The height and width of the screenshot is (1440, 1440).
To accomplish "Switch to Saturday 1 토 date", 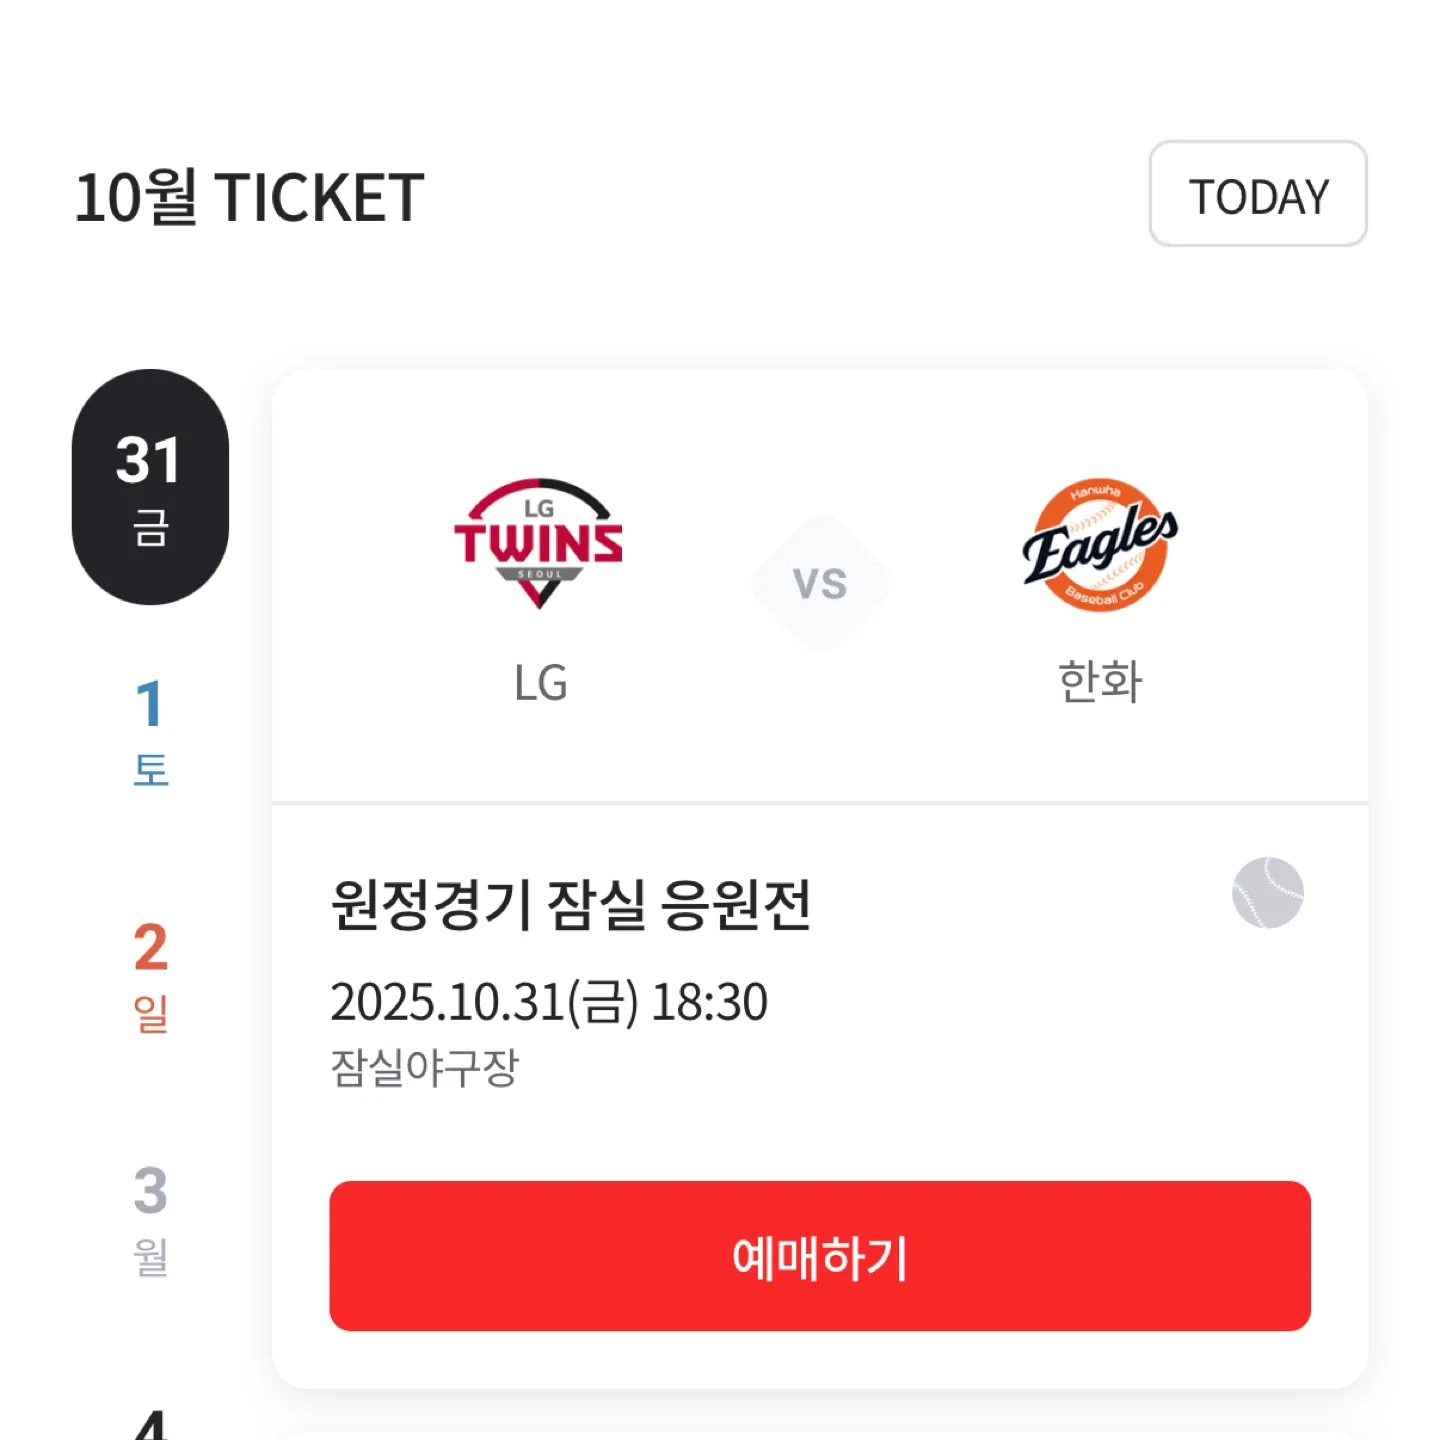I will [x=150, y=731].
